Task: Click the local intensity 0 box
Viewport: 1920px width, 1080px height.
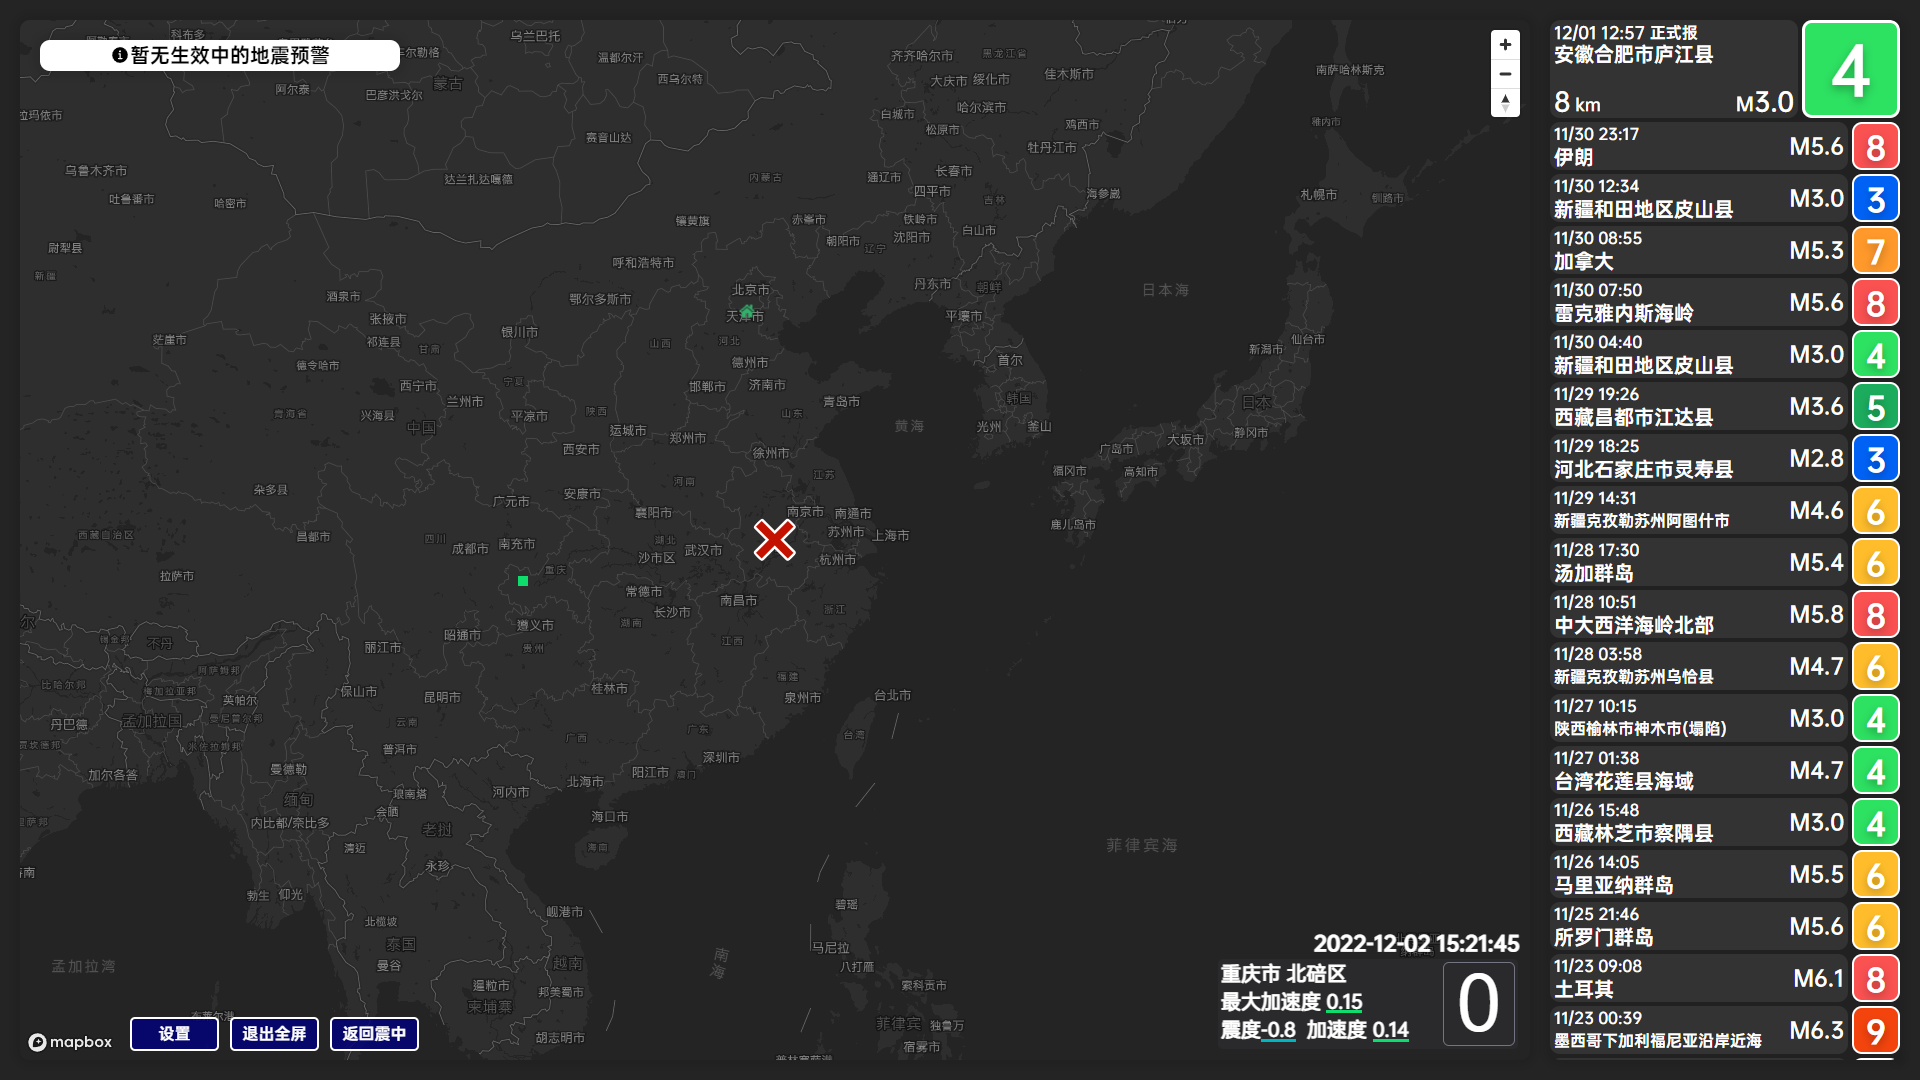Action: 1478,1004
